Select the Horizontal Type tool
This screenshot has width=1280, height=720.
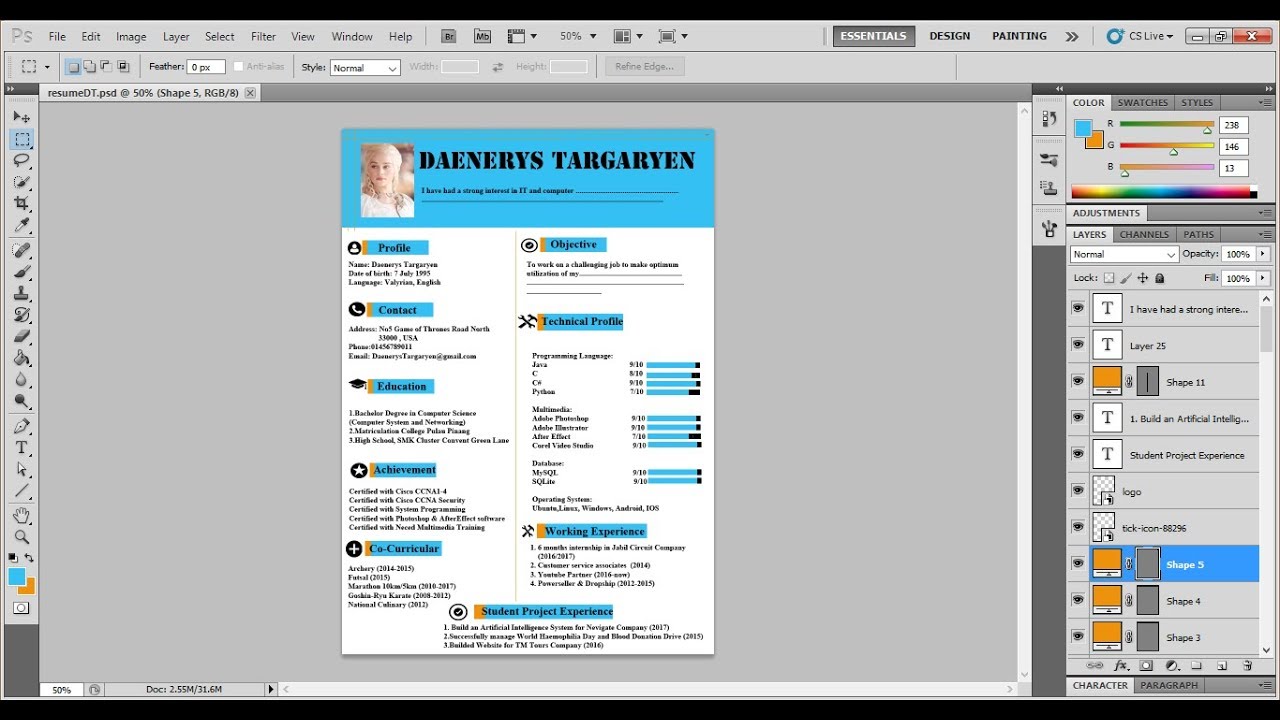20,448
